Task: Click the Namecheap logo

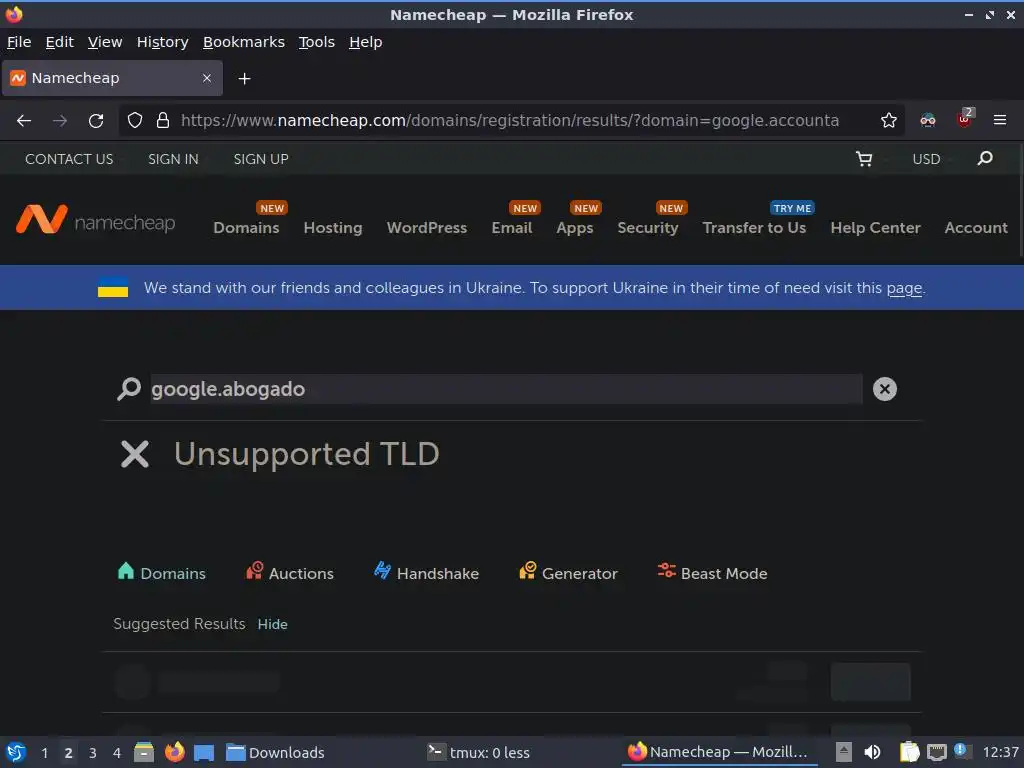Action: click(x=95, y=219)
